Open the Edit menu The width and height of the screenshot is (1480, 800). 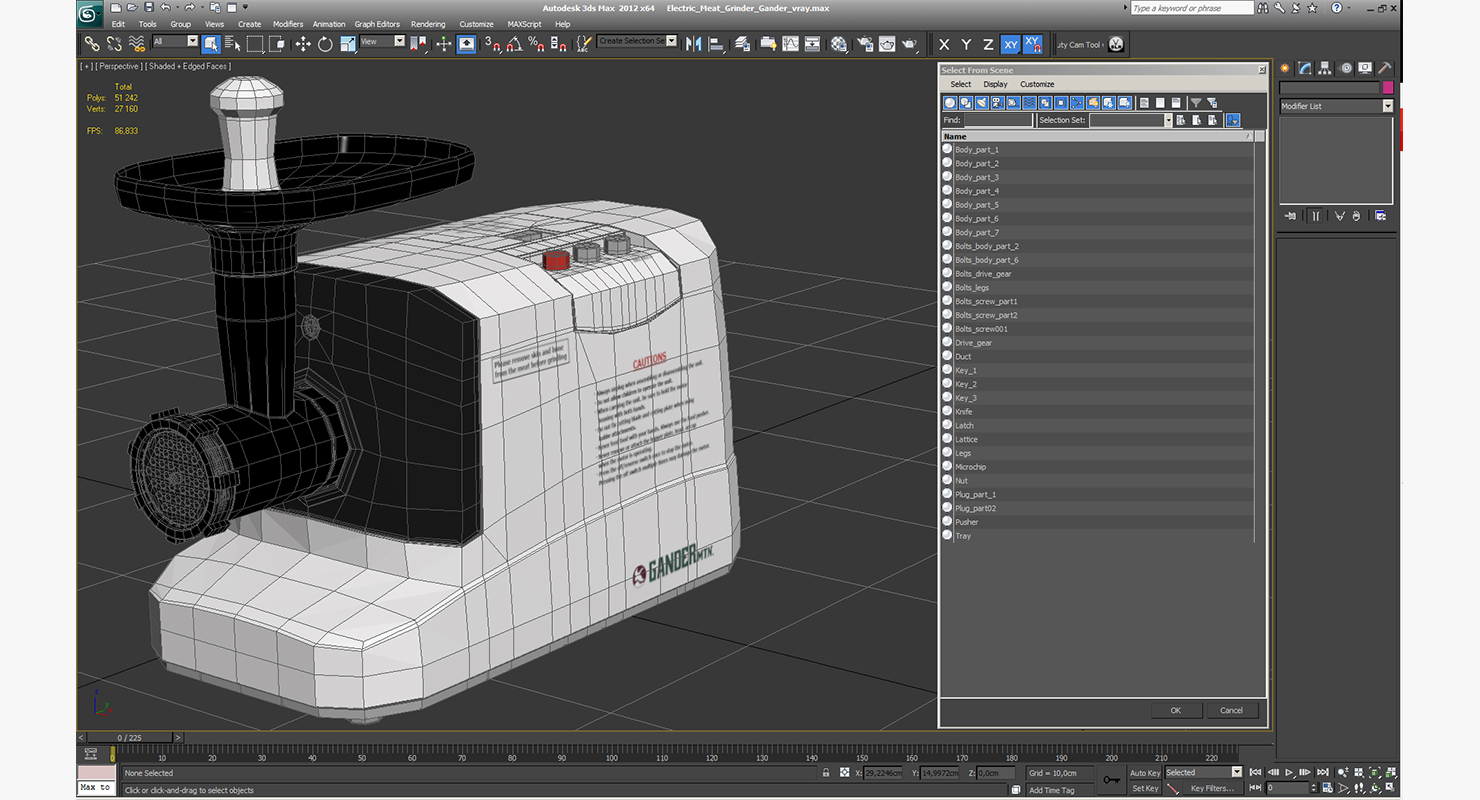click(x=118, y=24)
